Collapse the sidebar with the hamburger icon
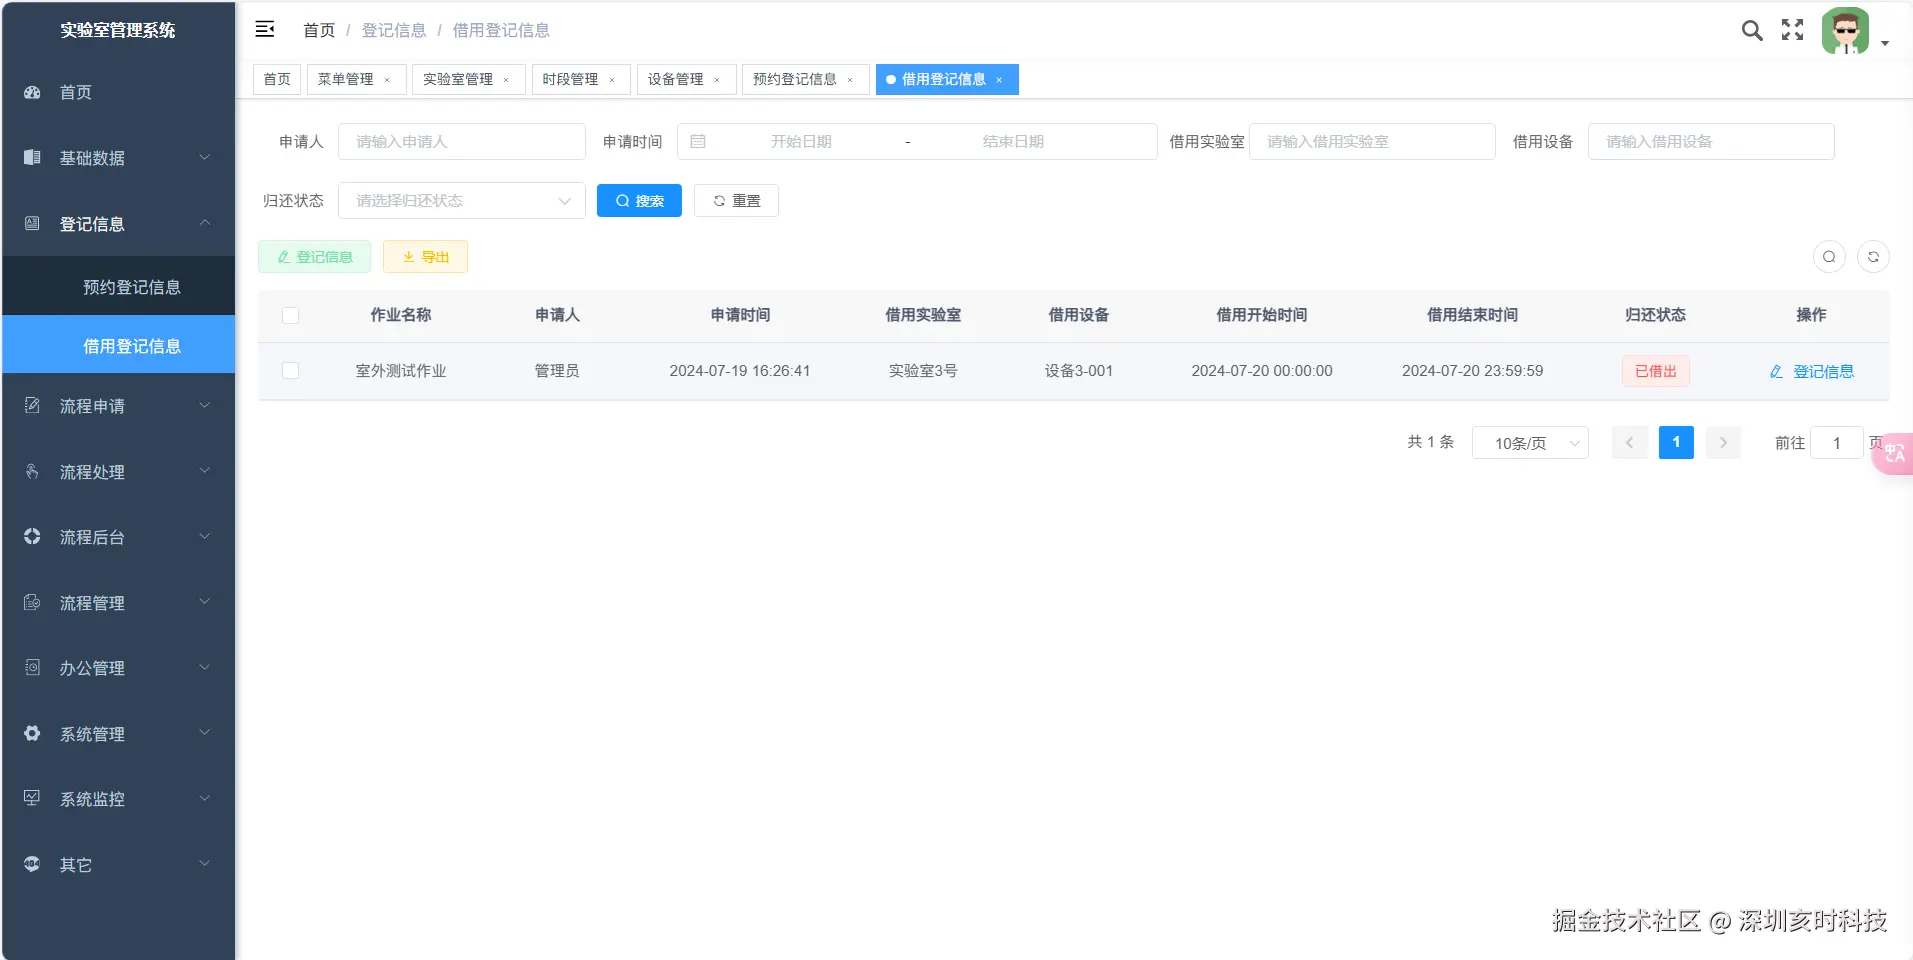The width and height of the screenshot is (1913, 960). [x=265, y=30]
